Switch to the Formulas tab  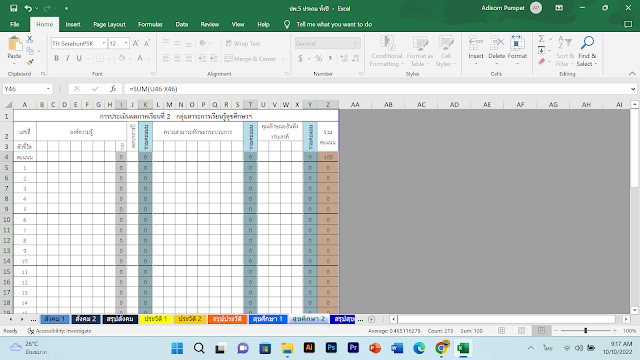[x=150, y=24]
